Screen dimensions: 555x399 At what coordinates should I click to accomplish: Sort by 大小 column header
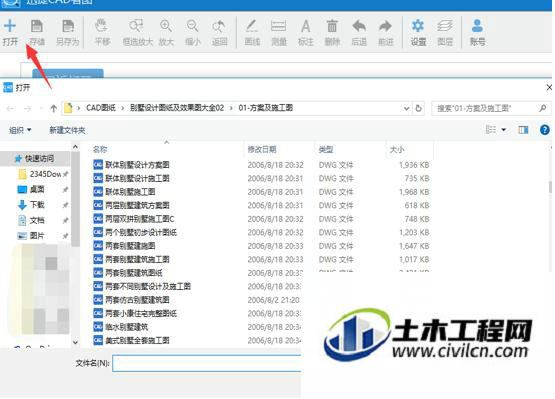[x=397, y=149]
